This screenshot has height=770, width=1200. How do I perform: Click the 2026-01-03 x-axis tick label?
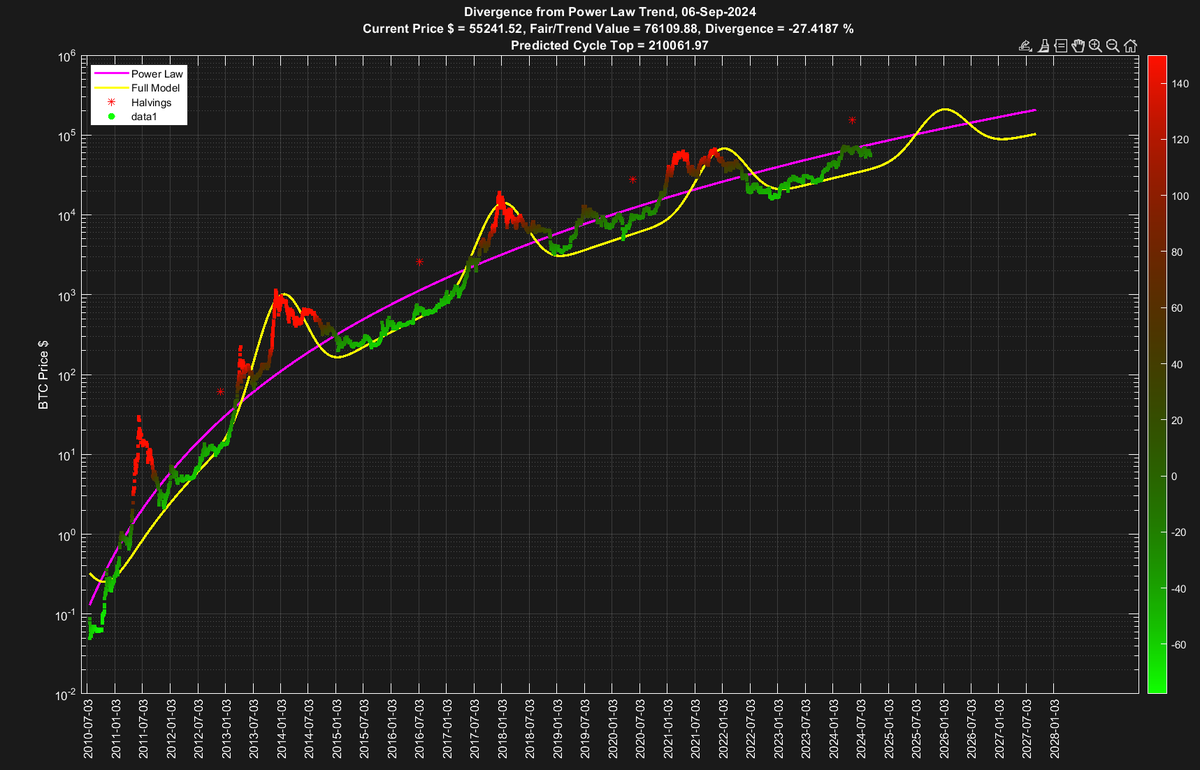944,731
